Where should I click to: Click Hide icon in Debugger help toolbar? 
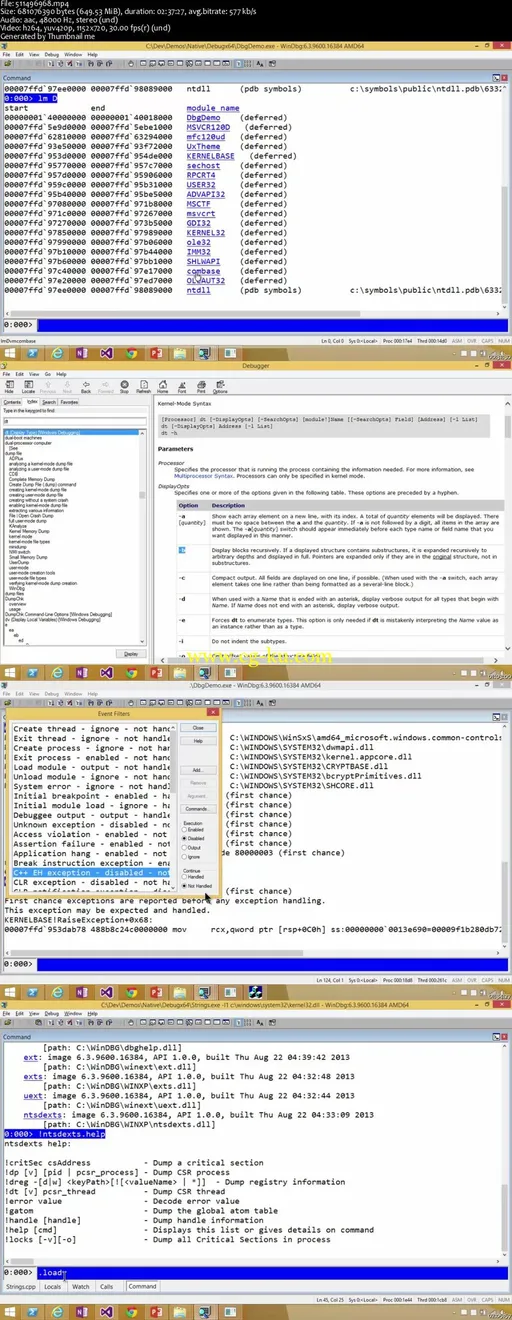pos(8,386)
